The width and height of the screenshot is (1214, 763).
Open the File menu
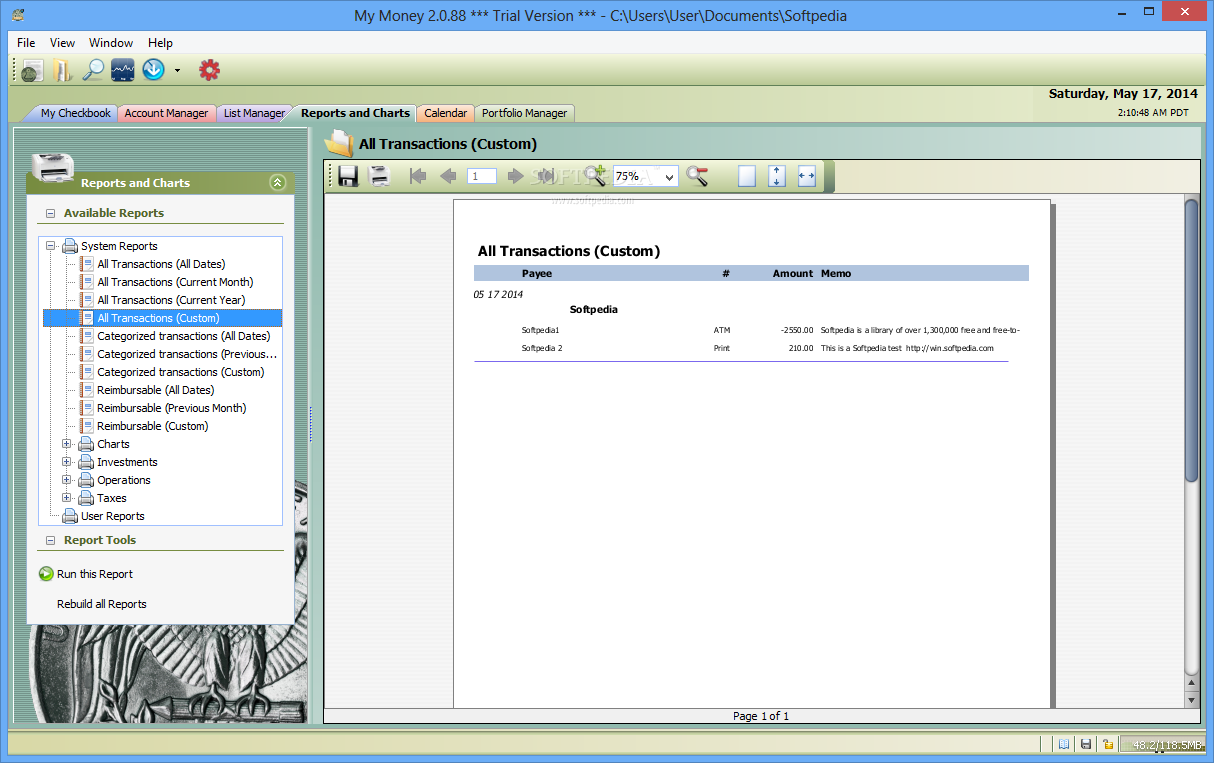pos(26,43)
